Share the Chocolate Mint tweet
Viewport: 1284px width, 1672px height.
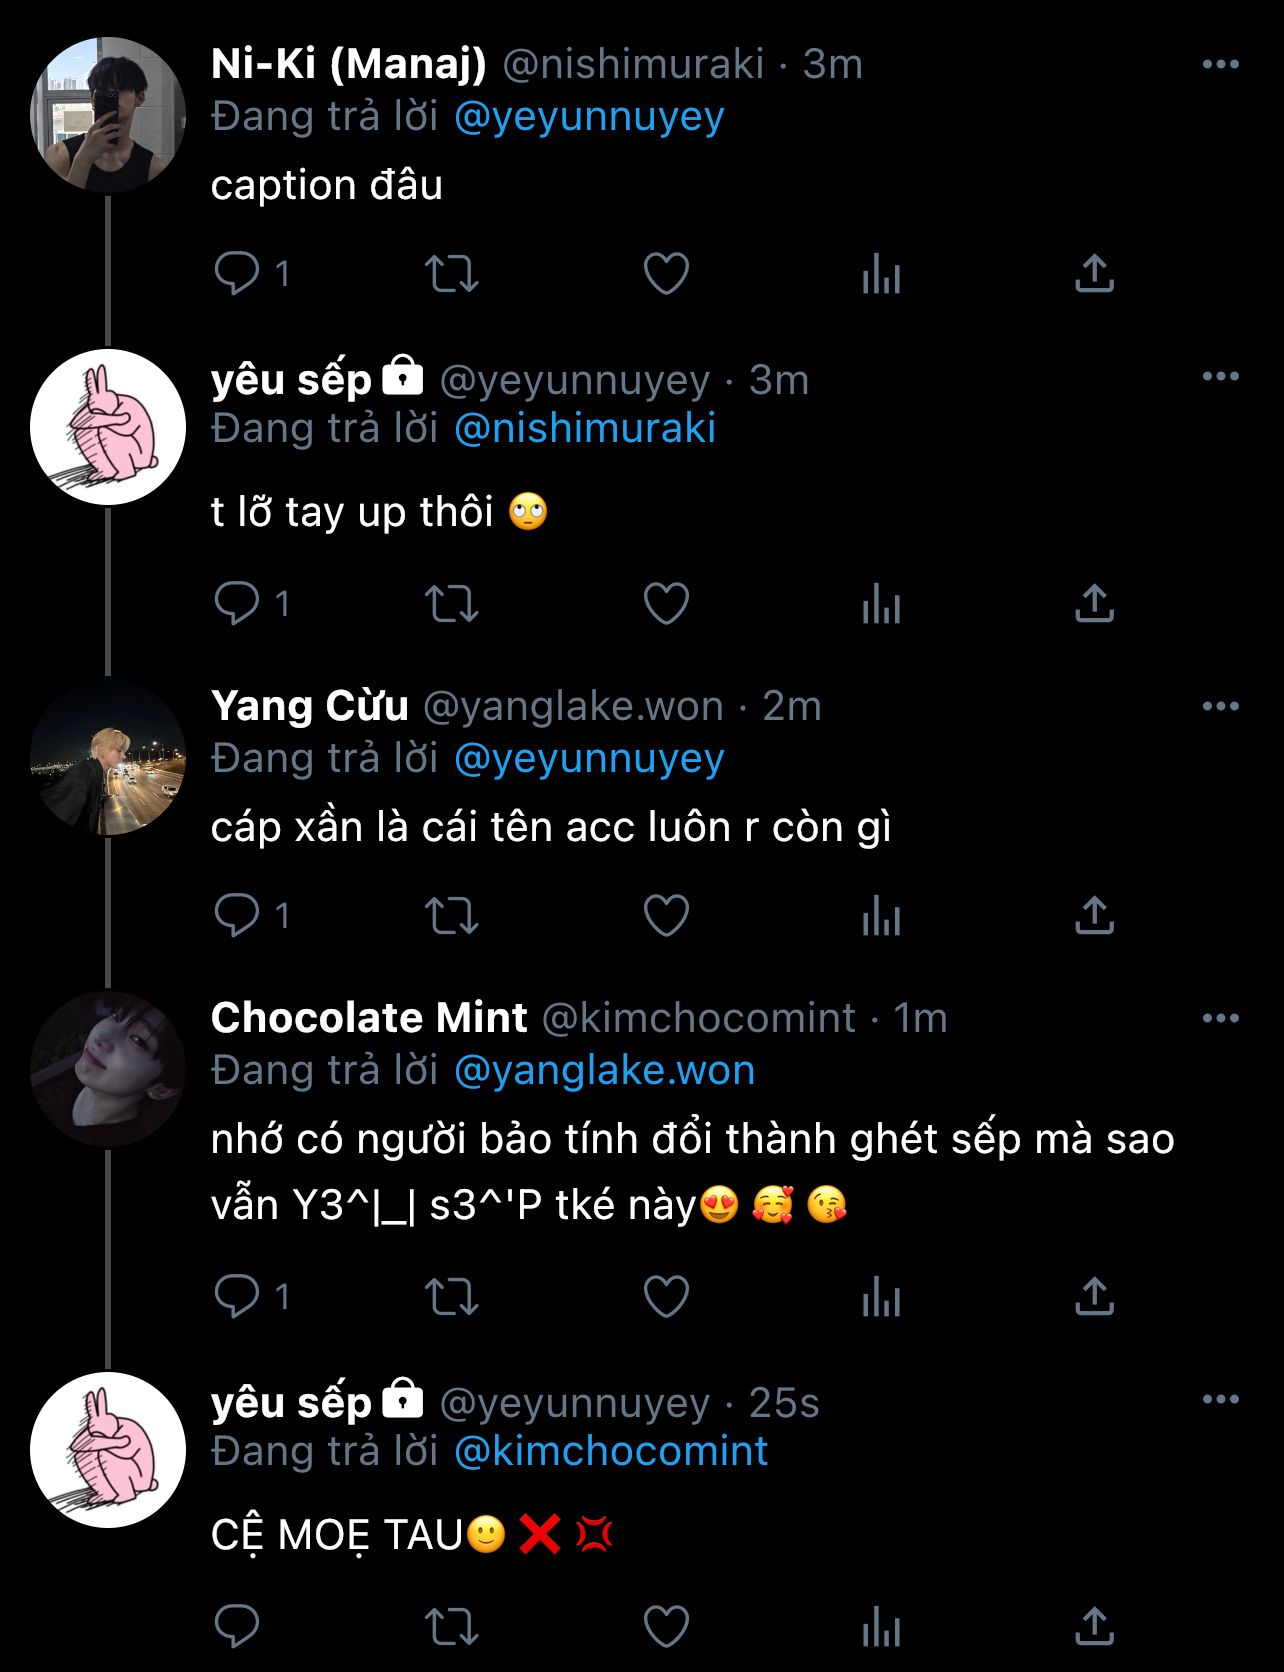click(x=1094, y=1297)
